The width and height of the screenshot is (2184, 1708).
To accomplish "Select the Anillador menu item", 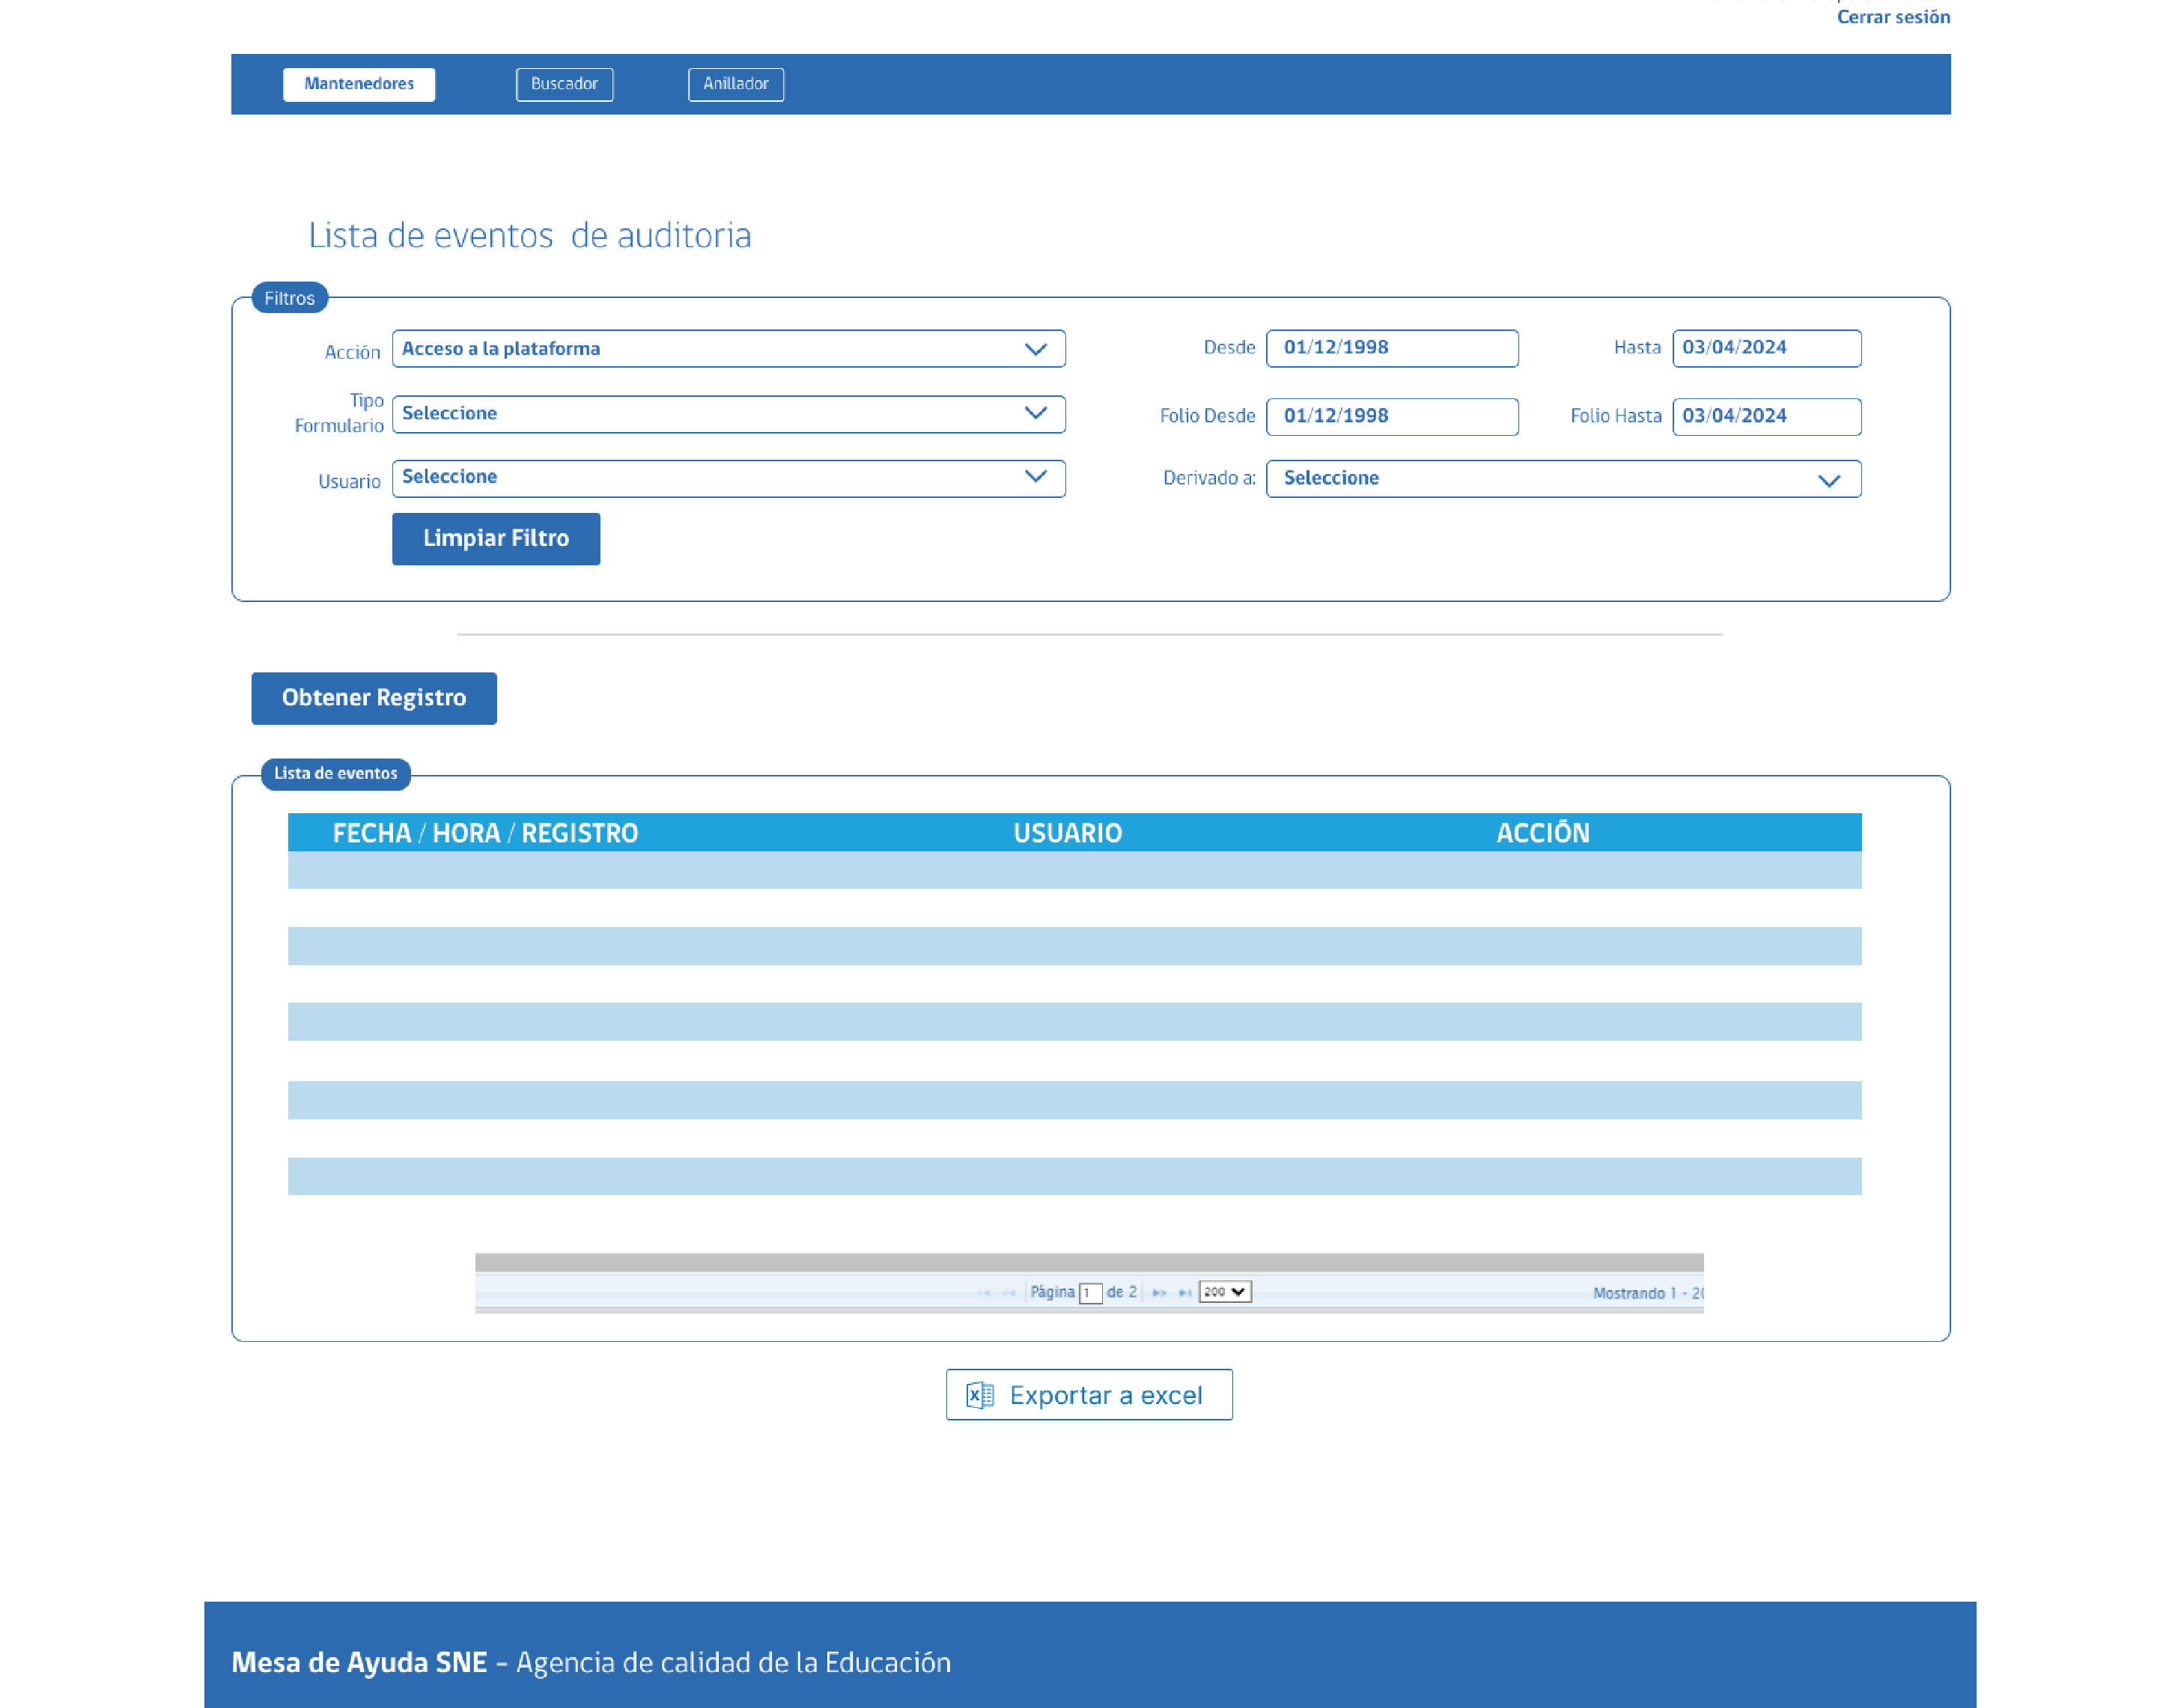I will (736, 84).
